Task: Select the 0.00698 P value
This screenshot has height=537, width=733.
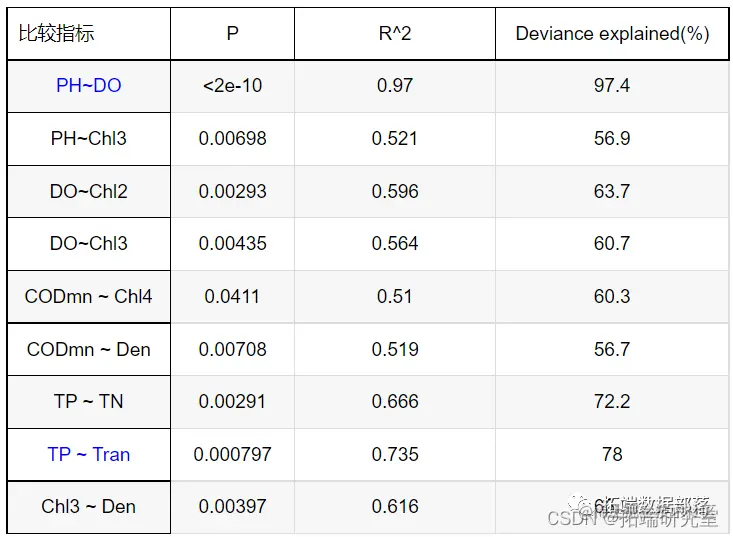Action: 232,138
